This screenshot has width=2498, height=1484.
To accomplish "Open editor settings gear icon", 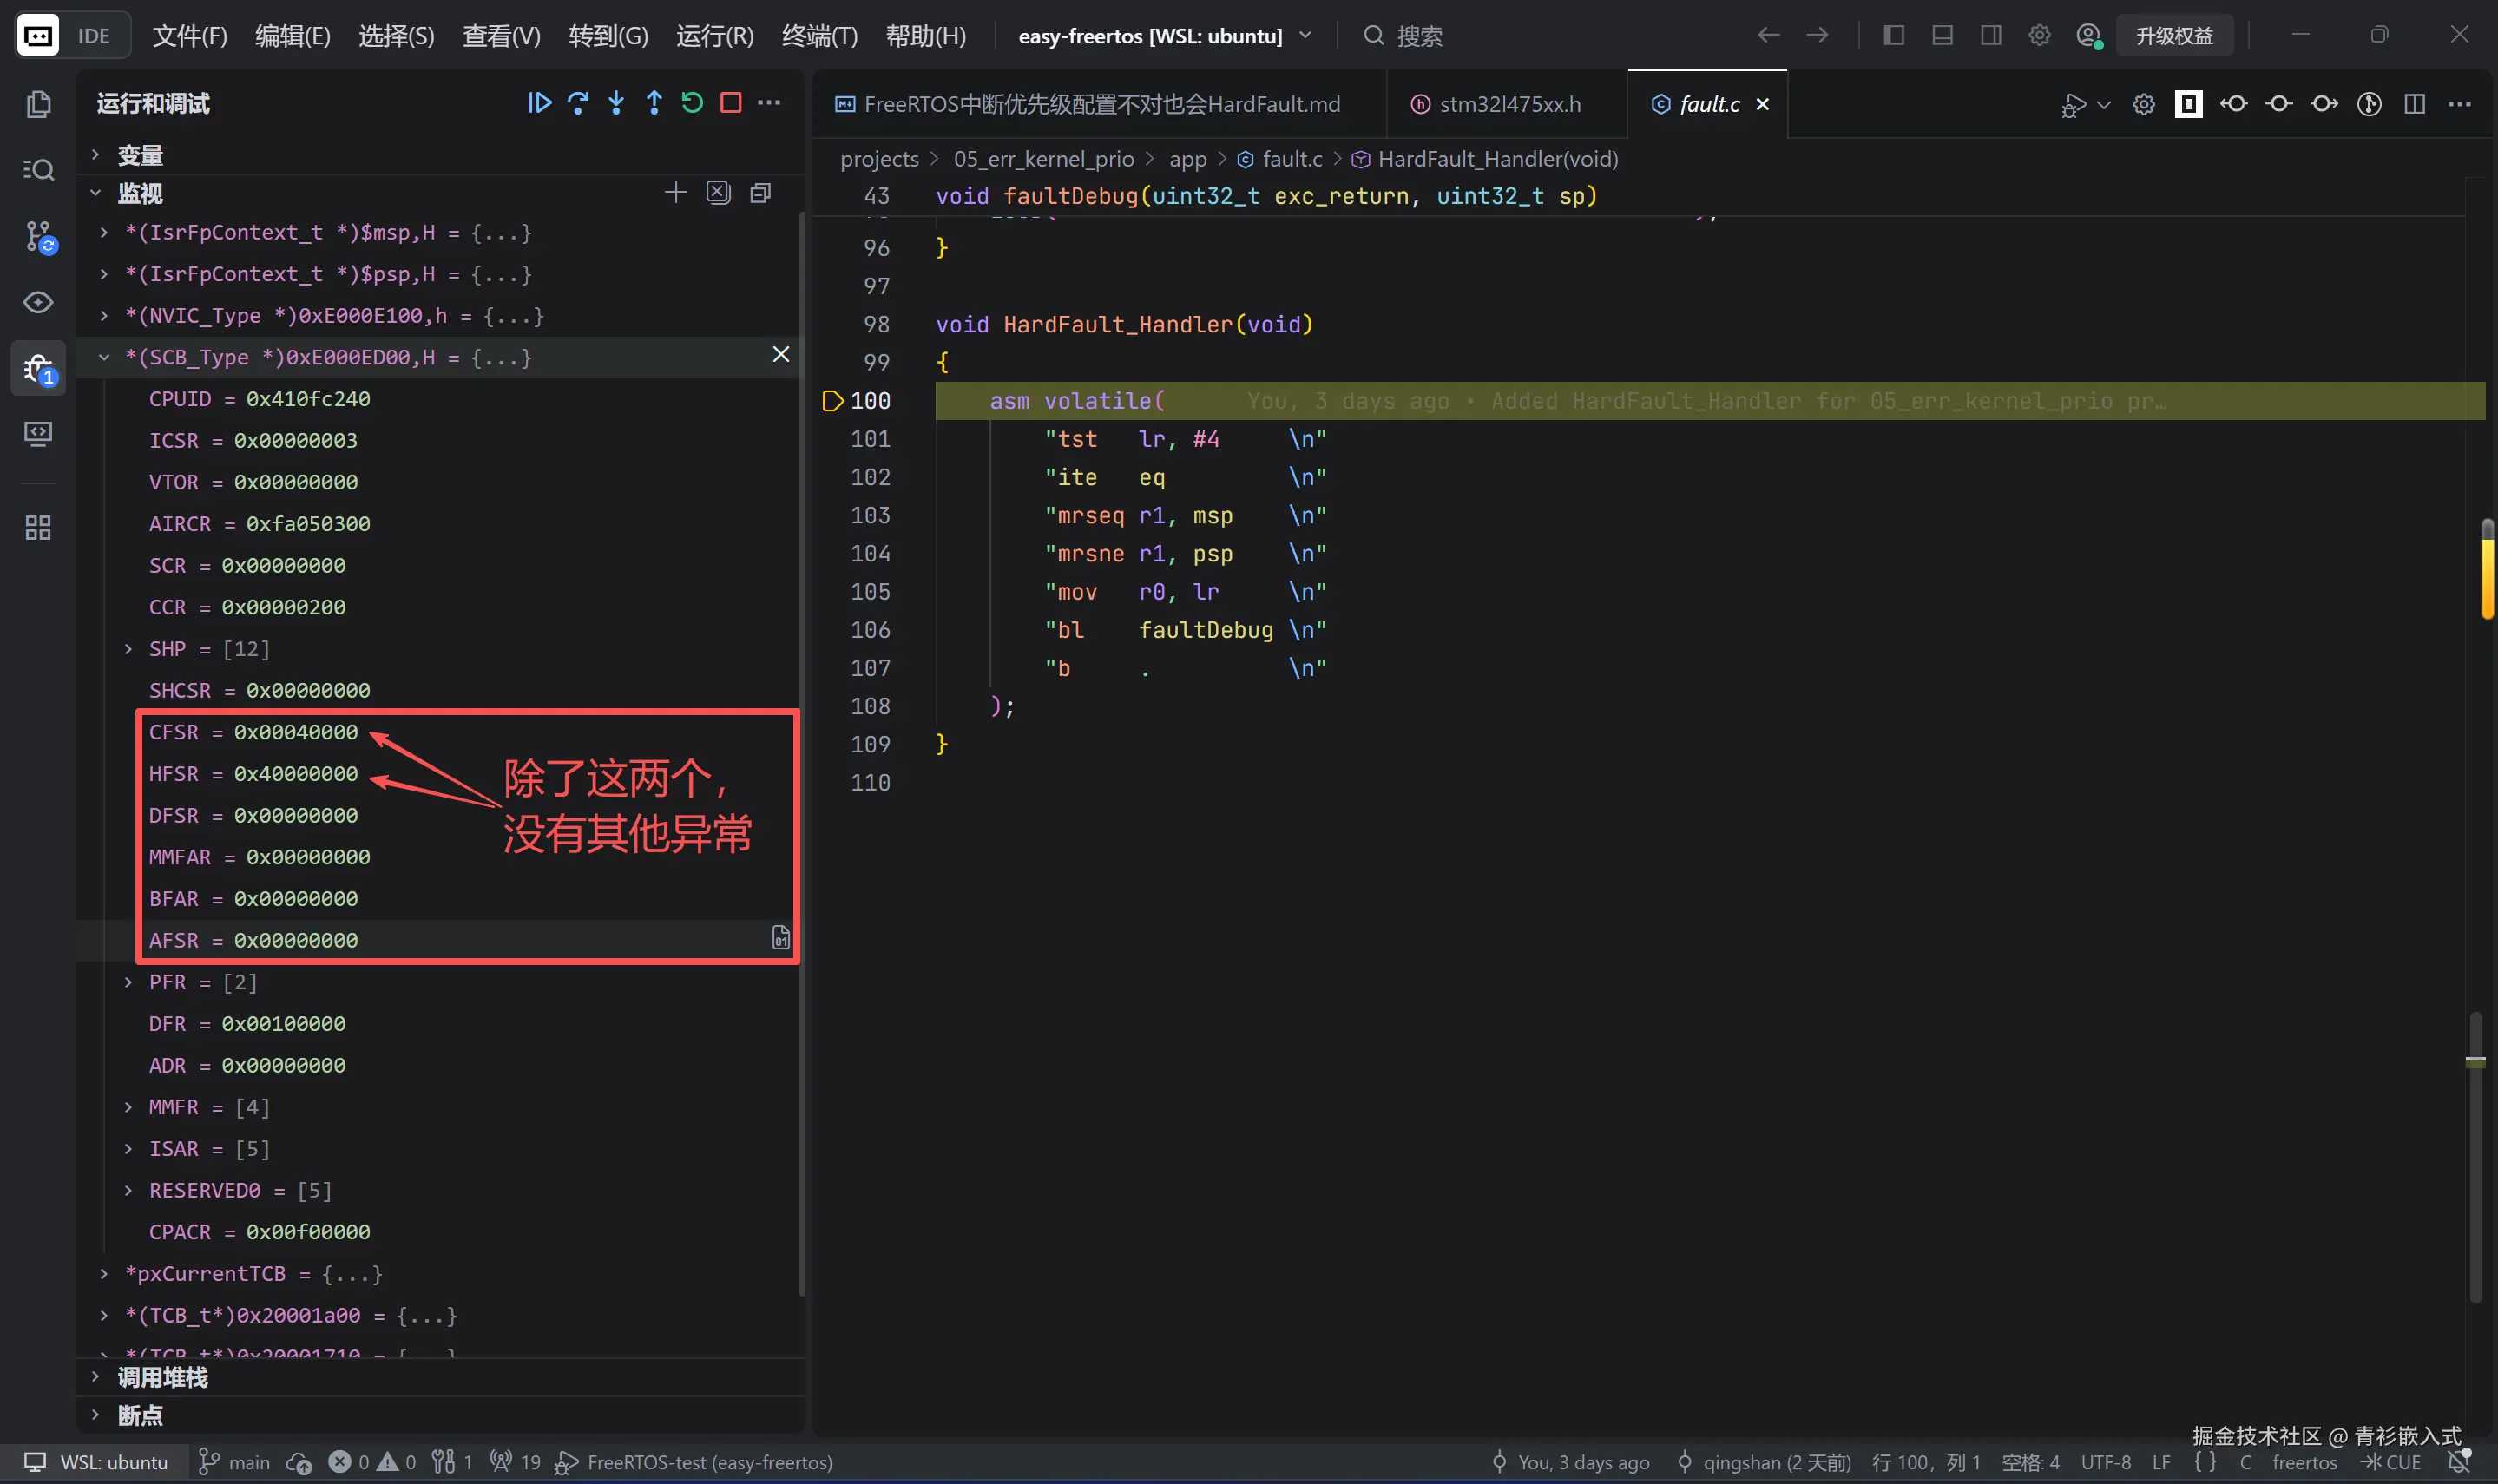I will point(2143,105).
